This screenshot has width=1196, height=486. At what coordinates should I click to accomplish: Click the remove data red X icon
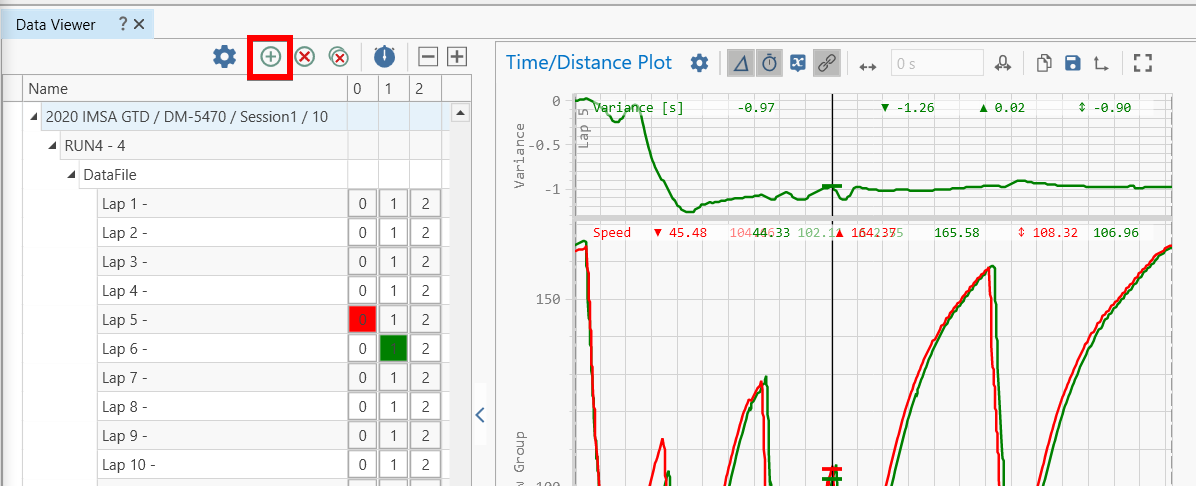(x=305, y=57)
